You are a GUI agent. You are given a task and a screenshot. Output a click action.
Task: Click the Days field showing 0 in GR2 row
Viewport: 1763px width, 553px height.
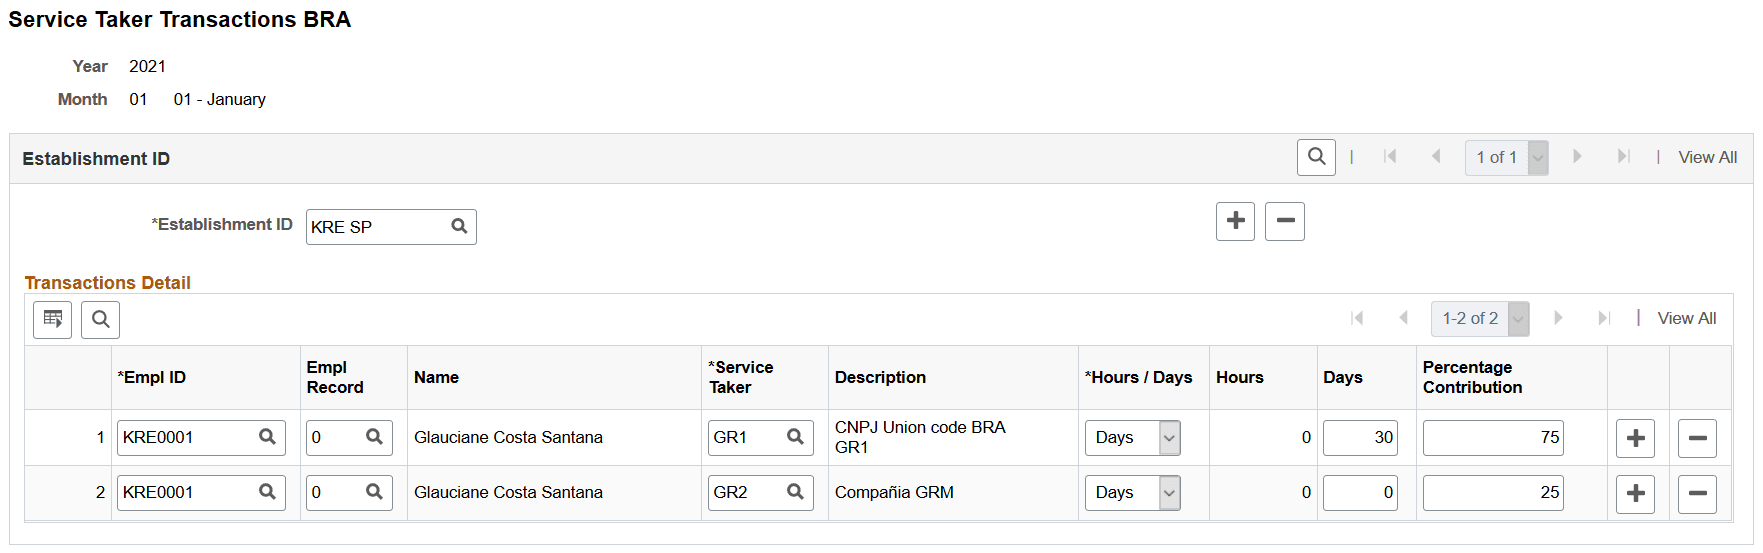1360,493
